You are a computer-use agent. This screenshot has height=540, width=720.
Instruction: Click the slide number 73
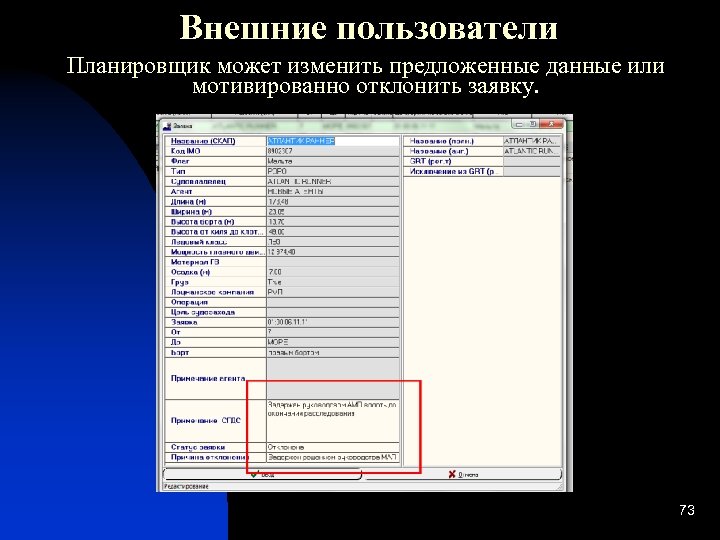(687, 510)
